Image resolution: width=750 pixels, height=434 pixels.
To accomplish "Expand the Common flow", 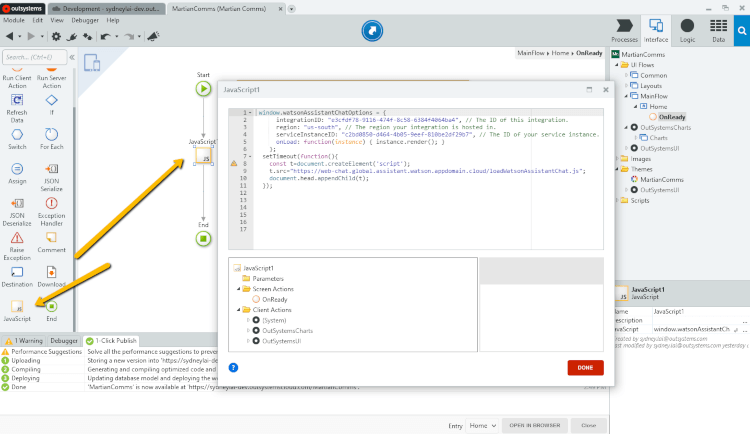I will click(x=627, y=75).
